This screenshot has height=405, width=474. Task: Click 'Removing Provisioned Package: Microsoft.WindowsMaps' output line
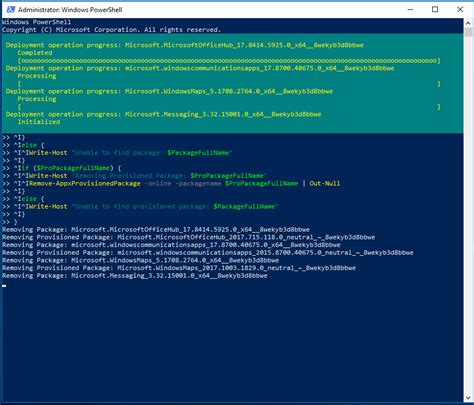point(179,268)
